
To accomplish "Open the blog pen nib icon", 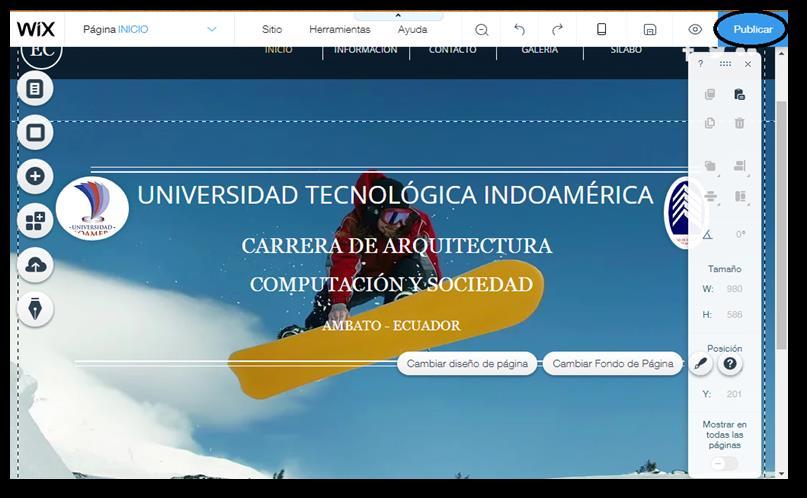I will click(x=35, y=309).
